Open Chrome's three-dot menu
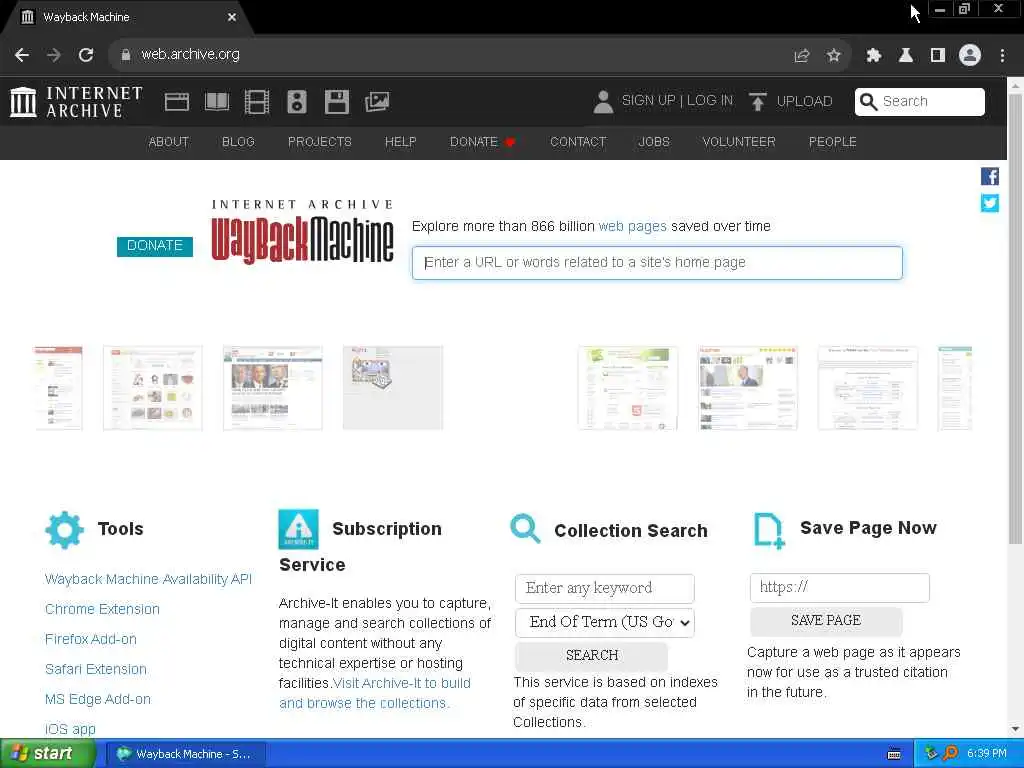 click(x=1002, y=56)
